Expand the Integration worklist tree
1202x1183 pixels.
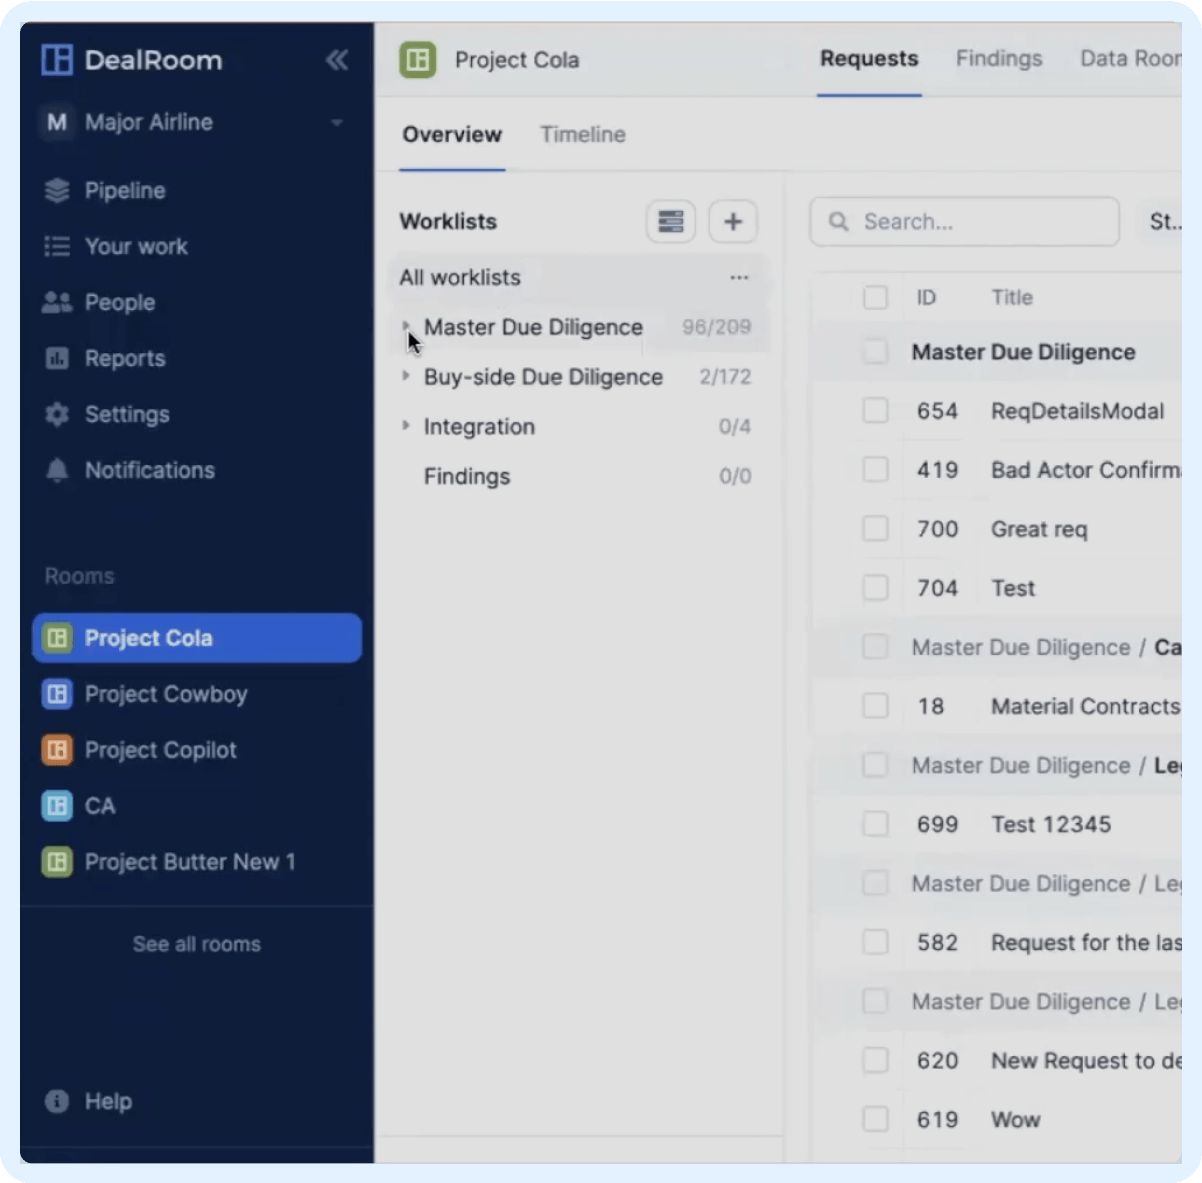pos(407,426)
